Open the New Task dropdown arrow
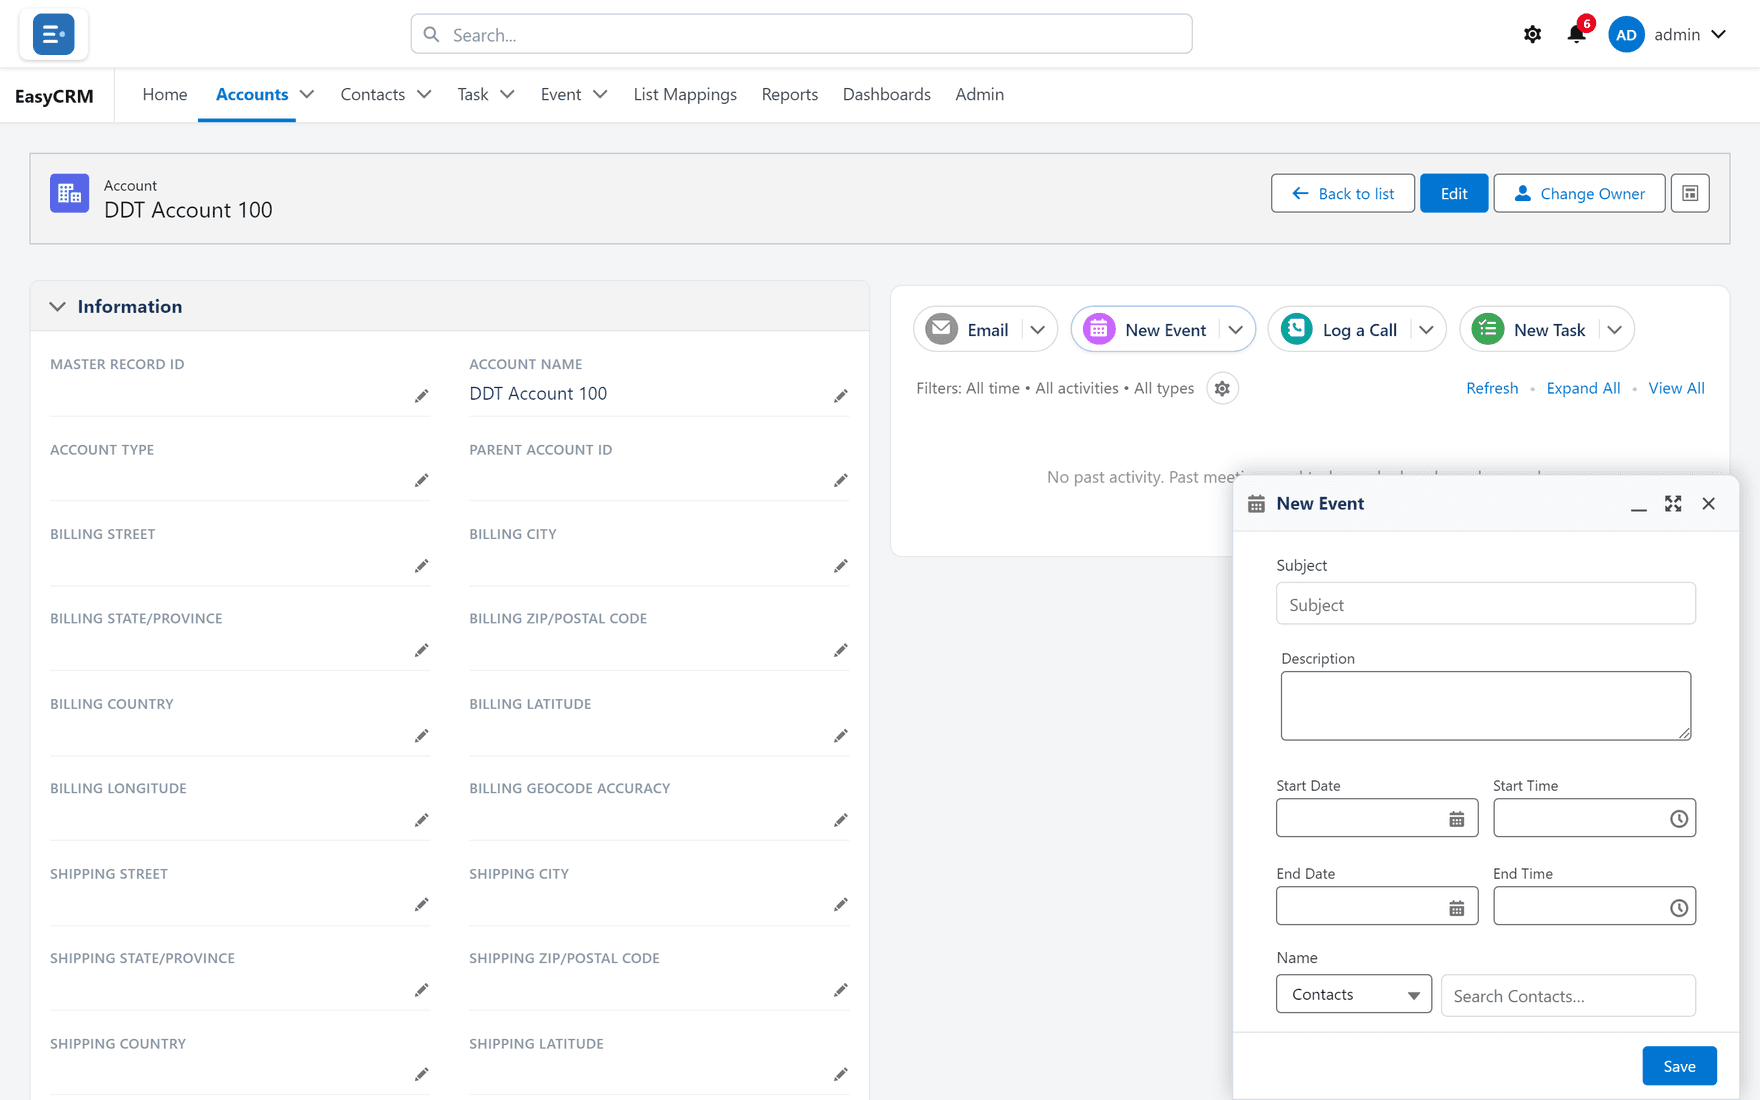Screen dimensions: 1760x1100 point(1615,330)
